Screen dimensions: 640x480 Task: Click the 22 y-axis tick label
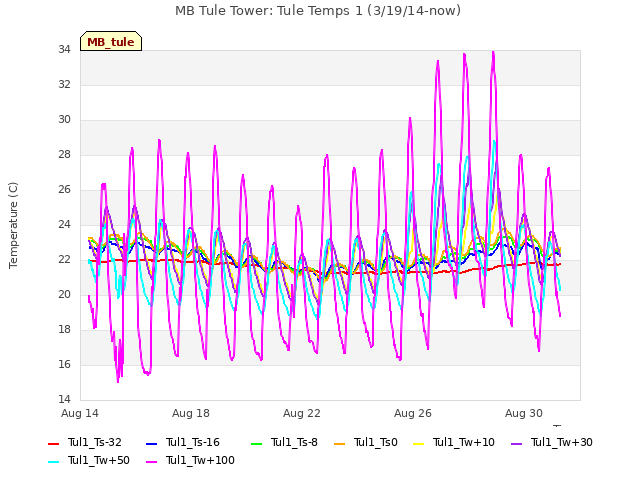tap(64, 260)
